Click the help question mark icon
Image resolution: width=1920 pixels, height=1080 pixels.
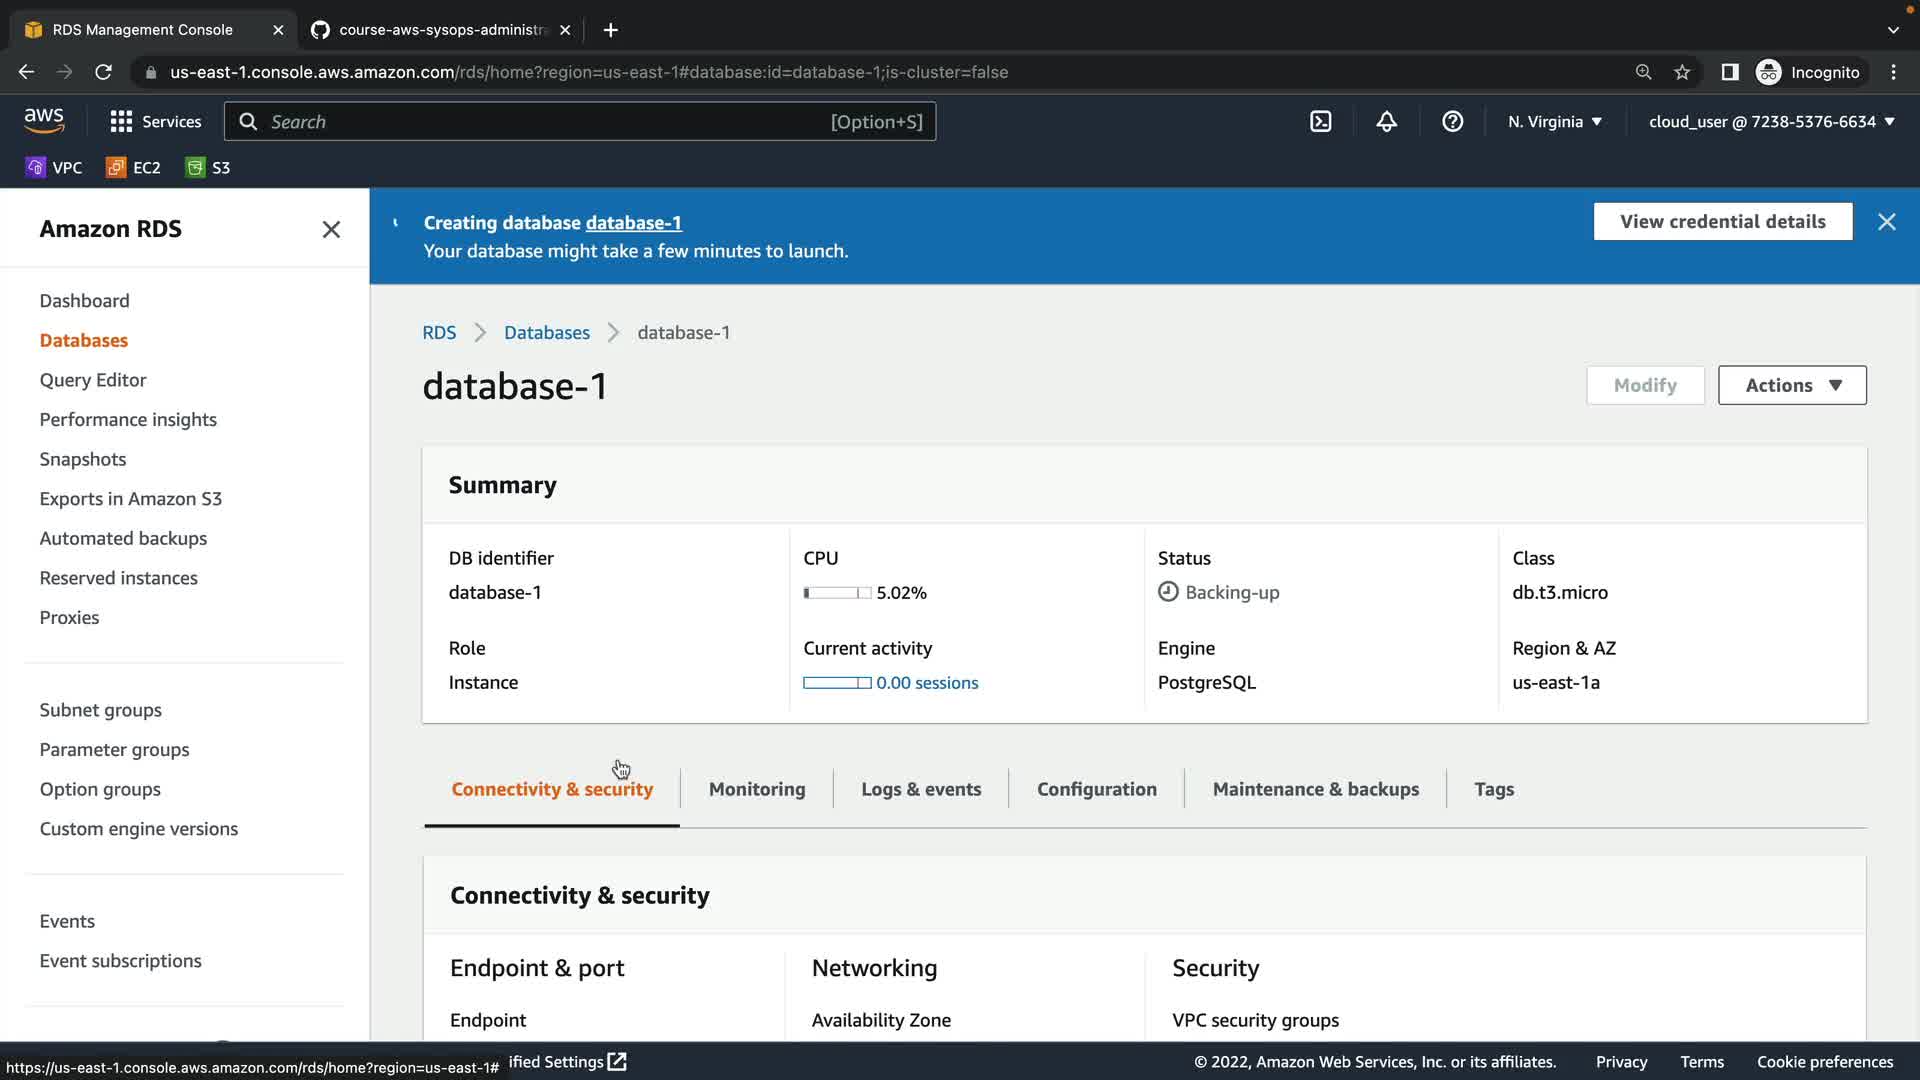[1452, 121]
